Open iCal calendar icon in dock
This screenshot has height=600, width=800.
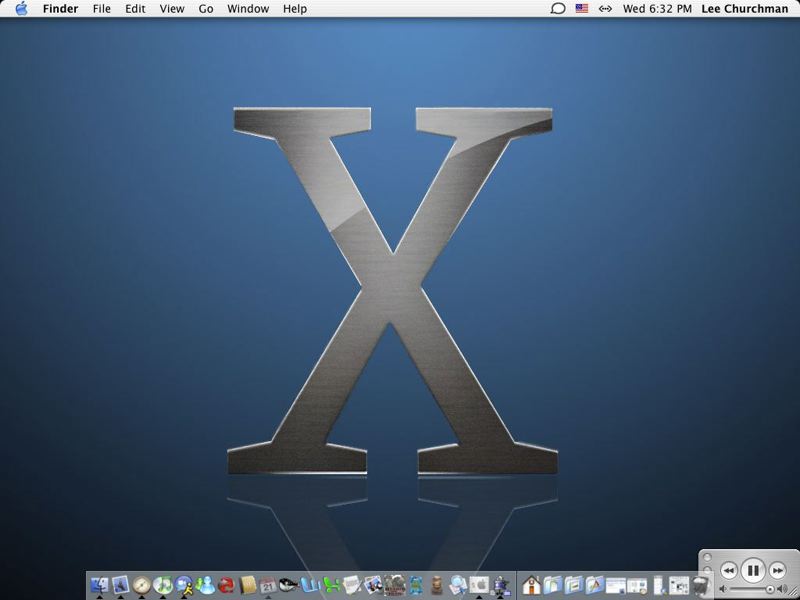pyautogui.click(x=268, y=586)
